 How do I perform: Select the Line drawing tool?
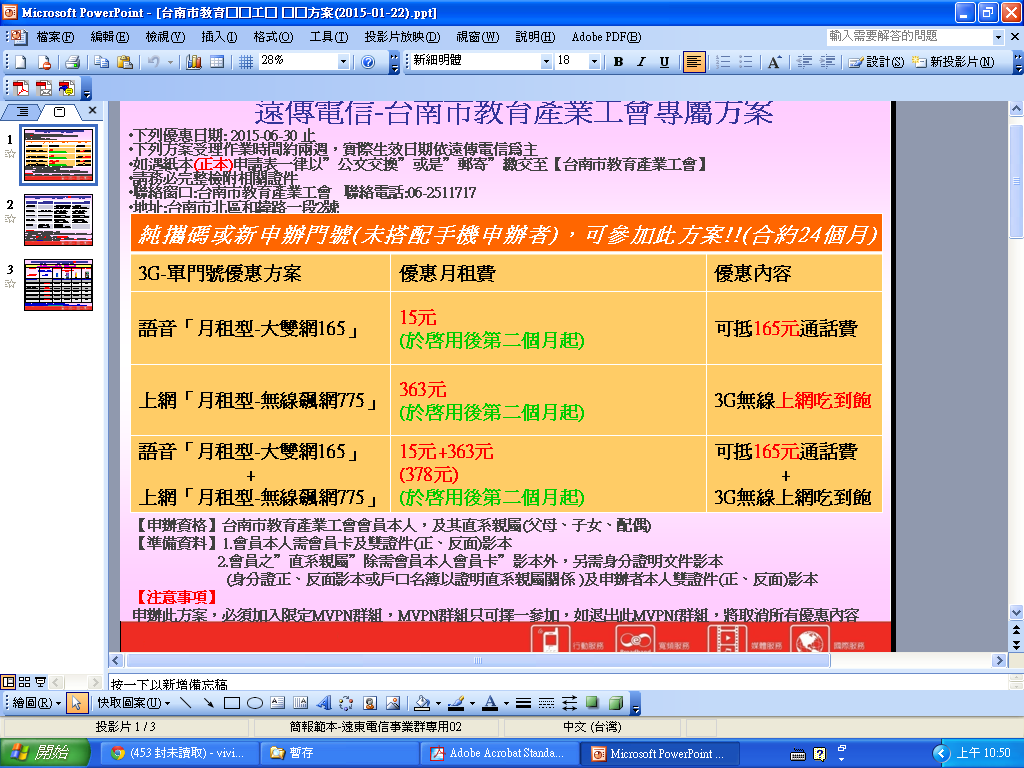(185, 703)
